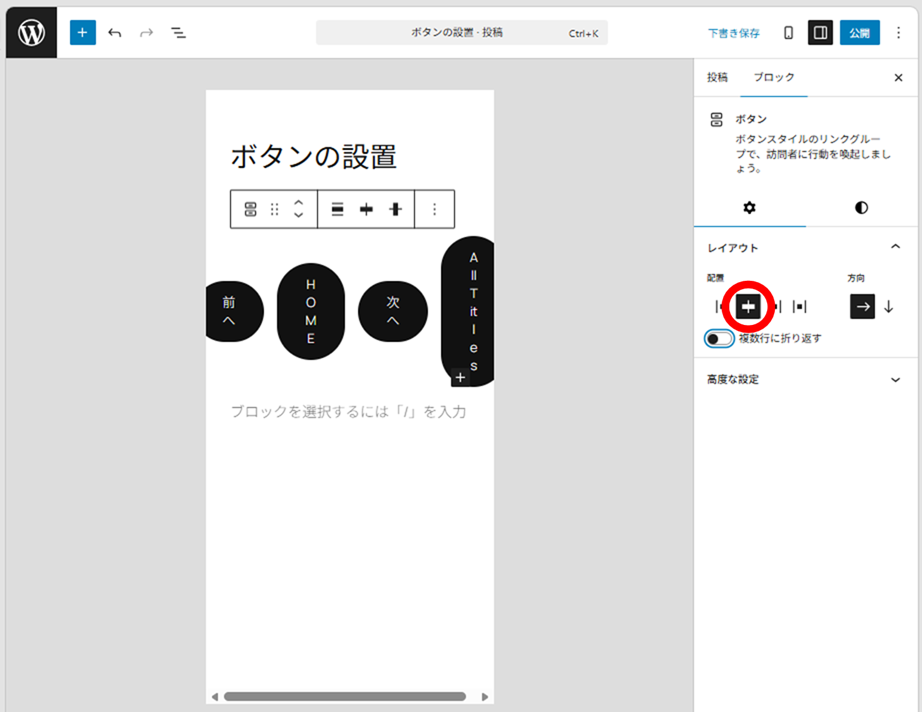922x712 pixels.
Task: Expand the 高度な設定 section
Action: point(895,380)
